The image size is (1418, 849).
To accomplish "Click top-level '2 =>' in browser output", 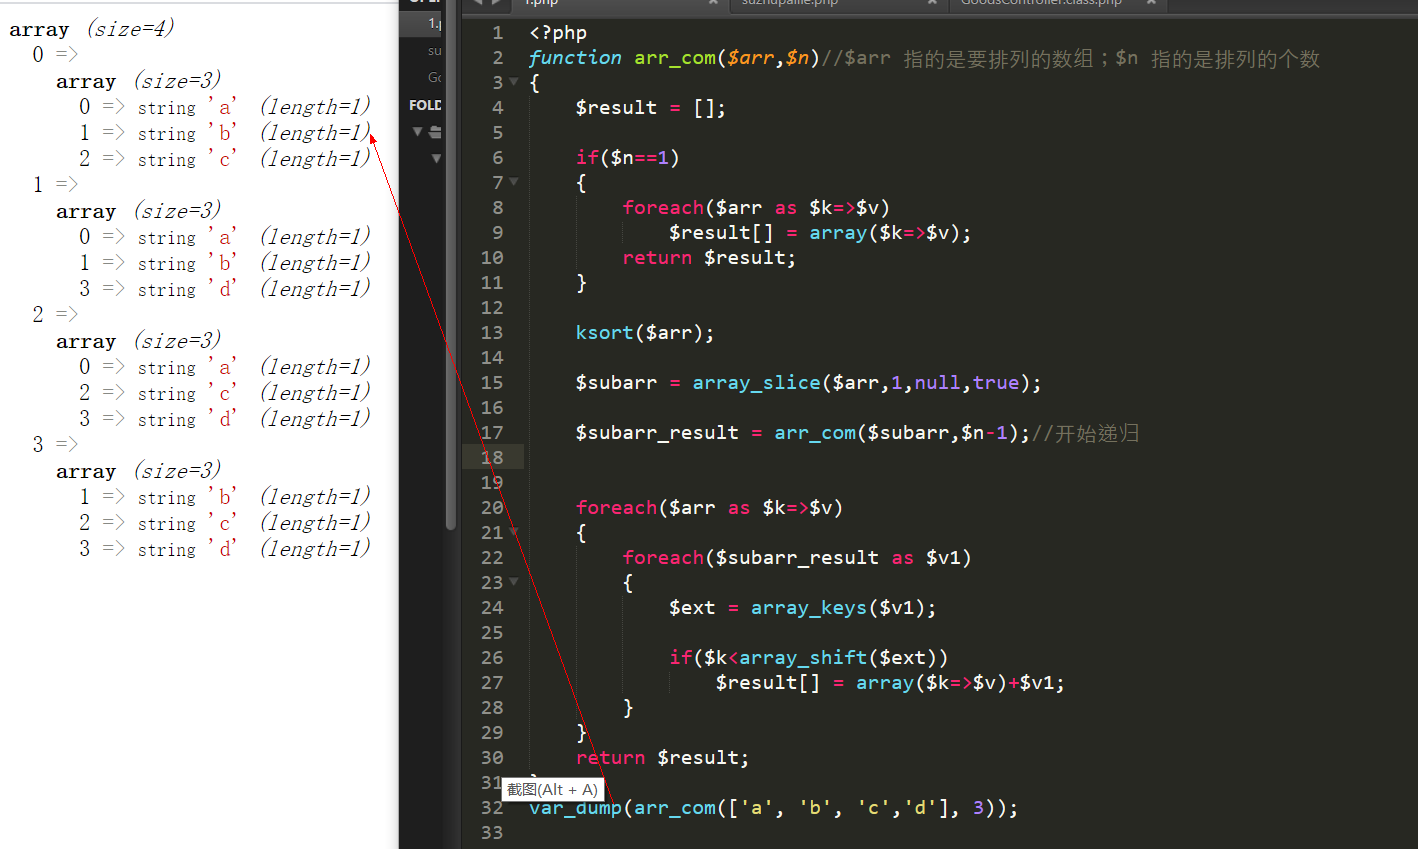I will pyautogui.click(x=54, y=314).
